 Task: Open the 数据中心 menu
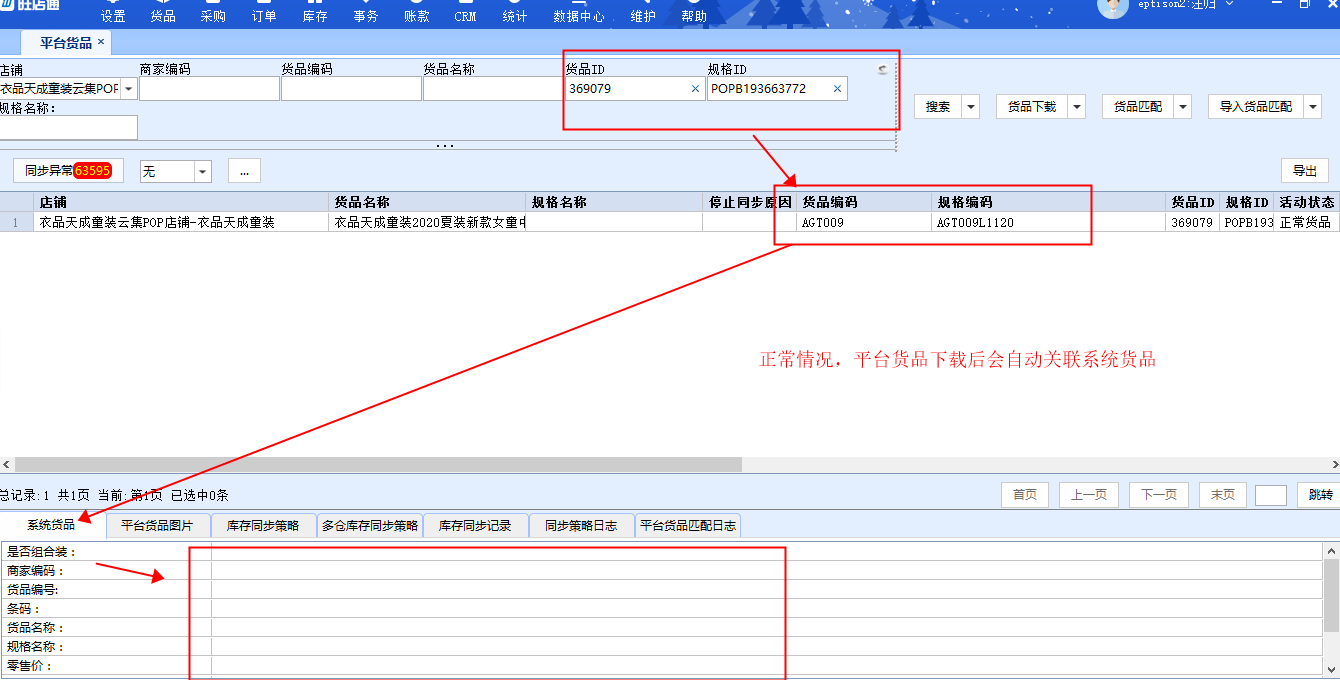[579, 16]
